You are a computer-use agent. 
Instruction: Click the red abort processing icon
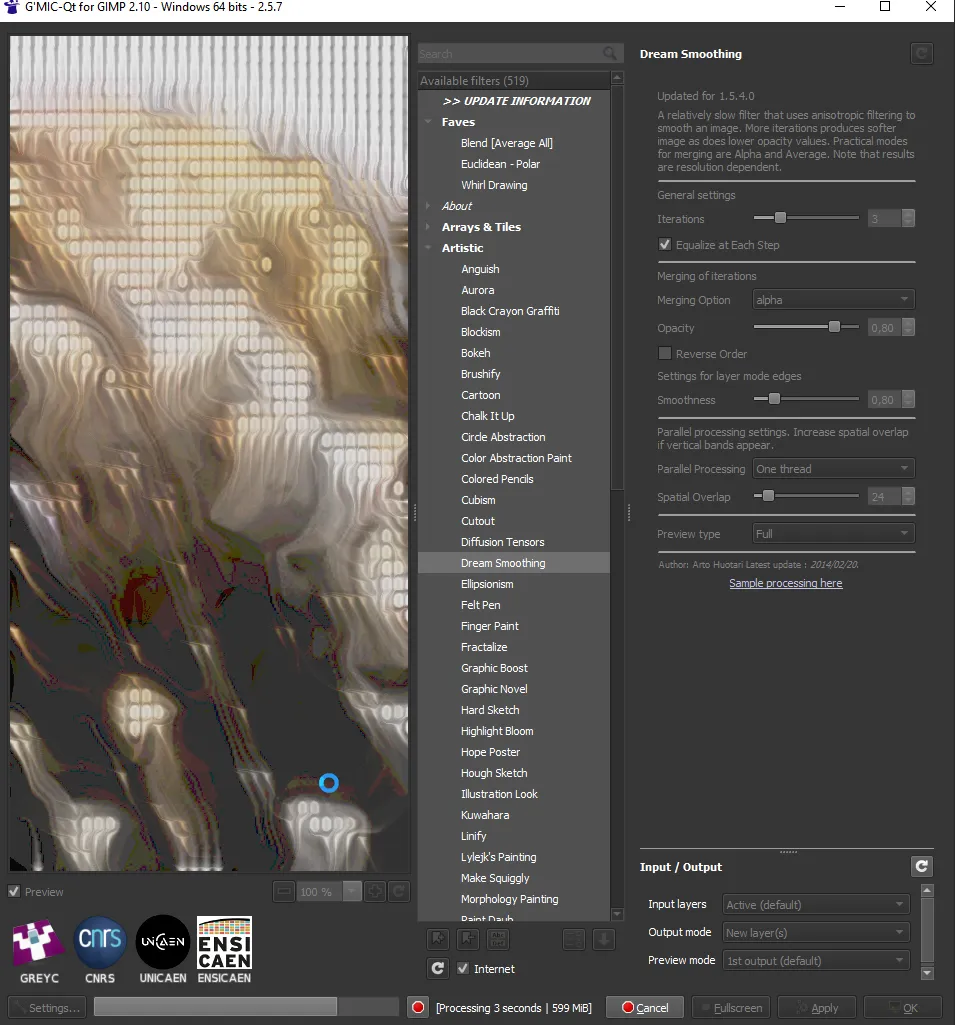tap(418, 1007)
